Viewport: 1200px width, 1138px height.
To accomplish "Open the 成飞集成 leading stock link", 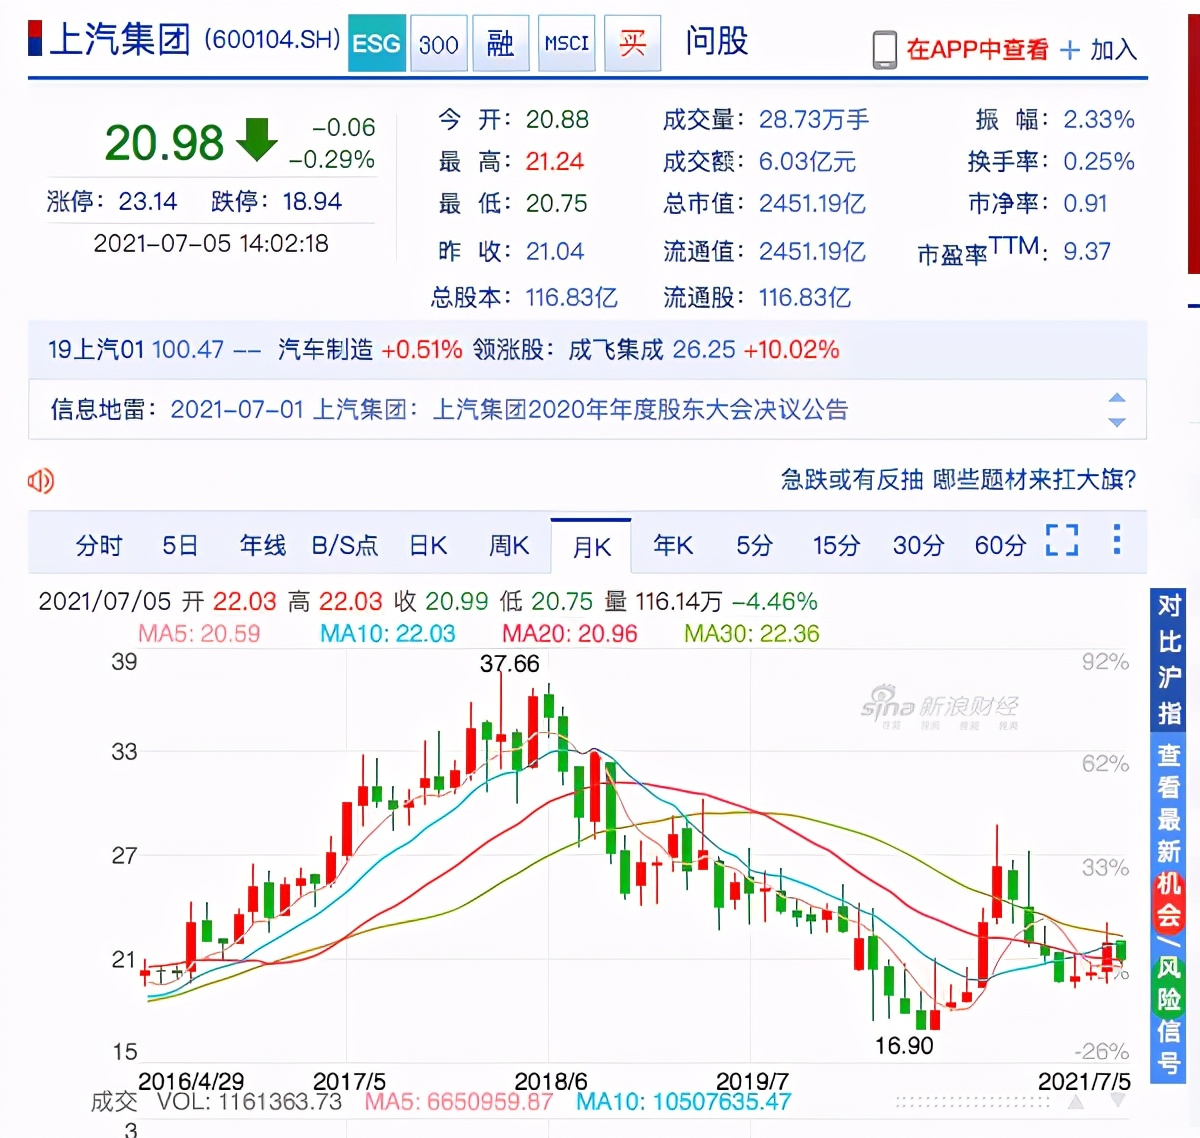I will 616,349.
